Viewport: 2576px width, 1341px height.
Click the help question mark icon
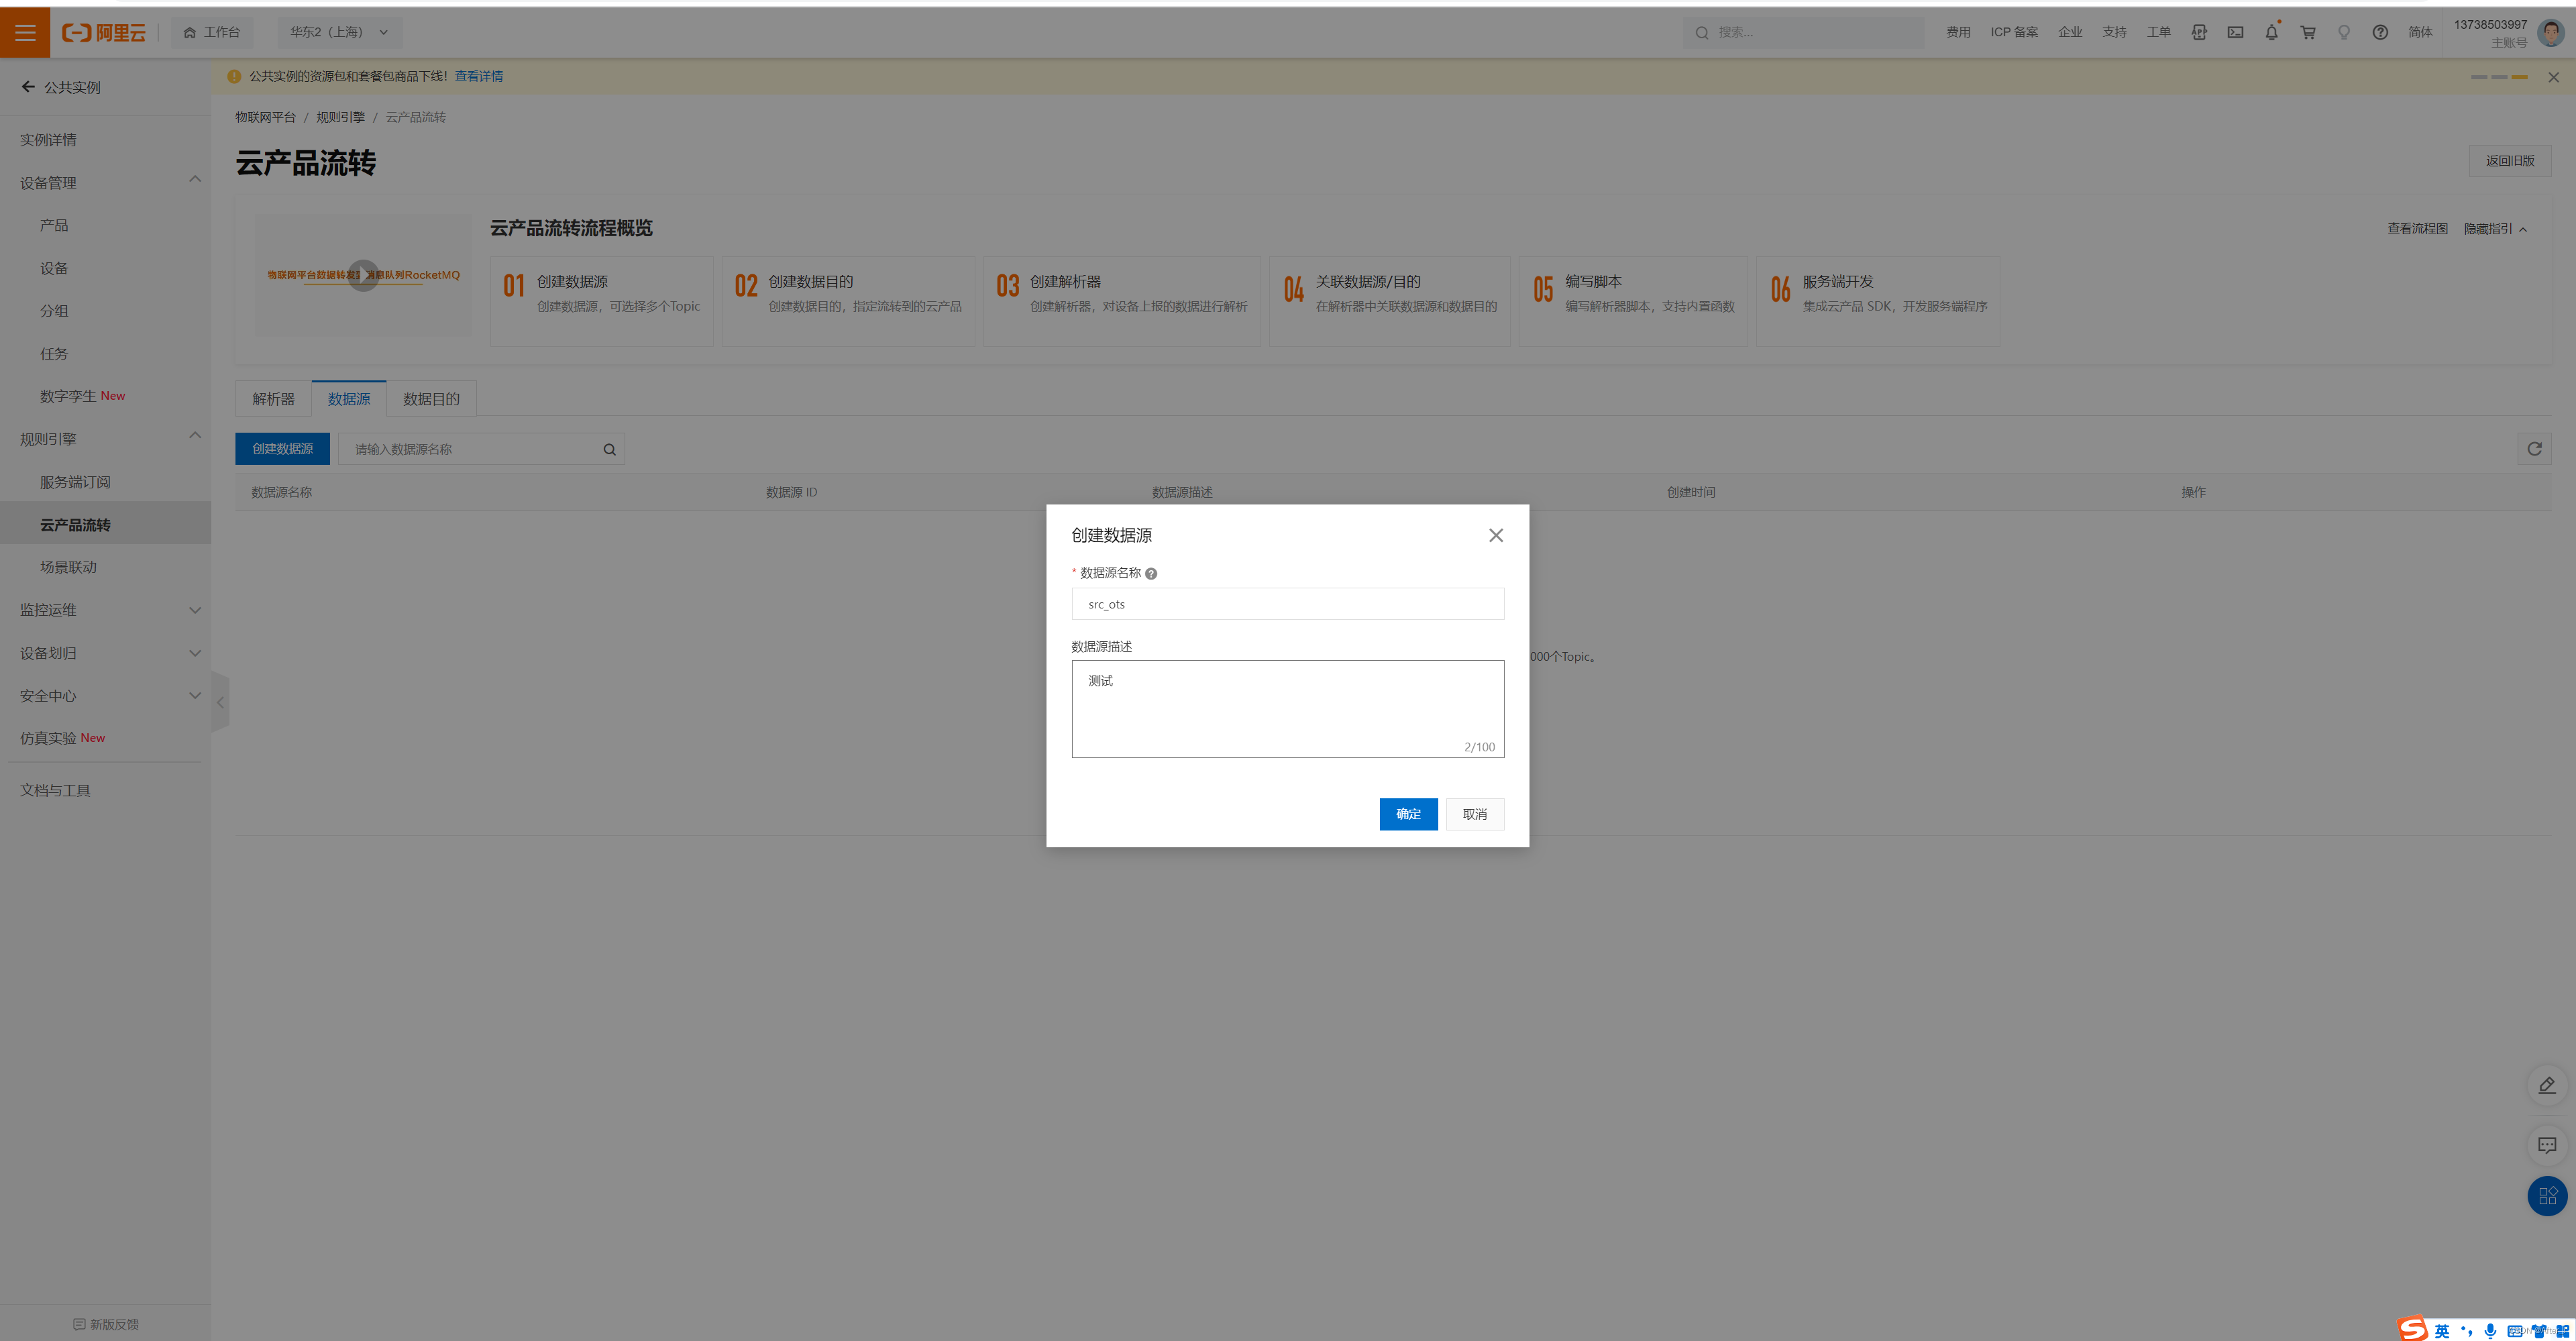coord(2380,32)
